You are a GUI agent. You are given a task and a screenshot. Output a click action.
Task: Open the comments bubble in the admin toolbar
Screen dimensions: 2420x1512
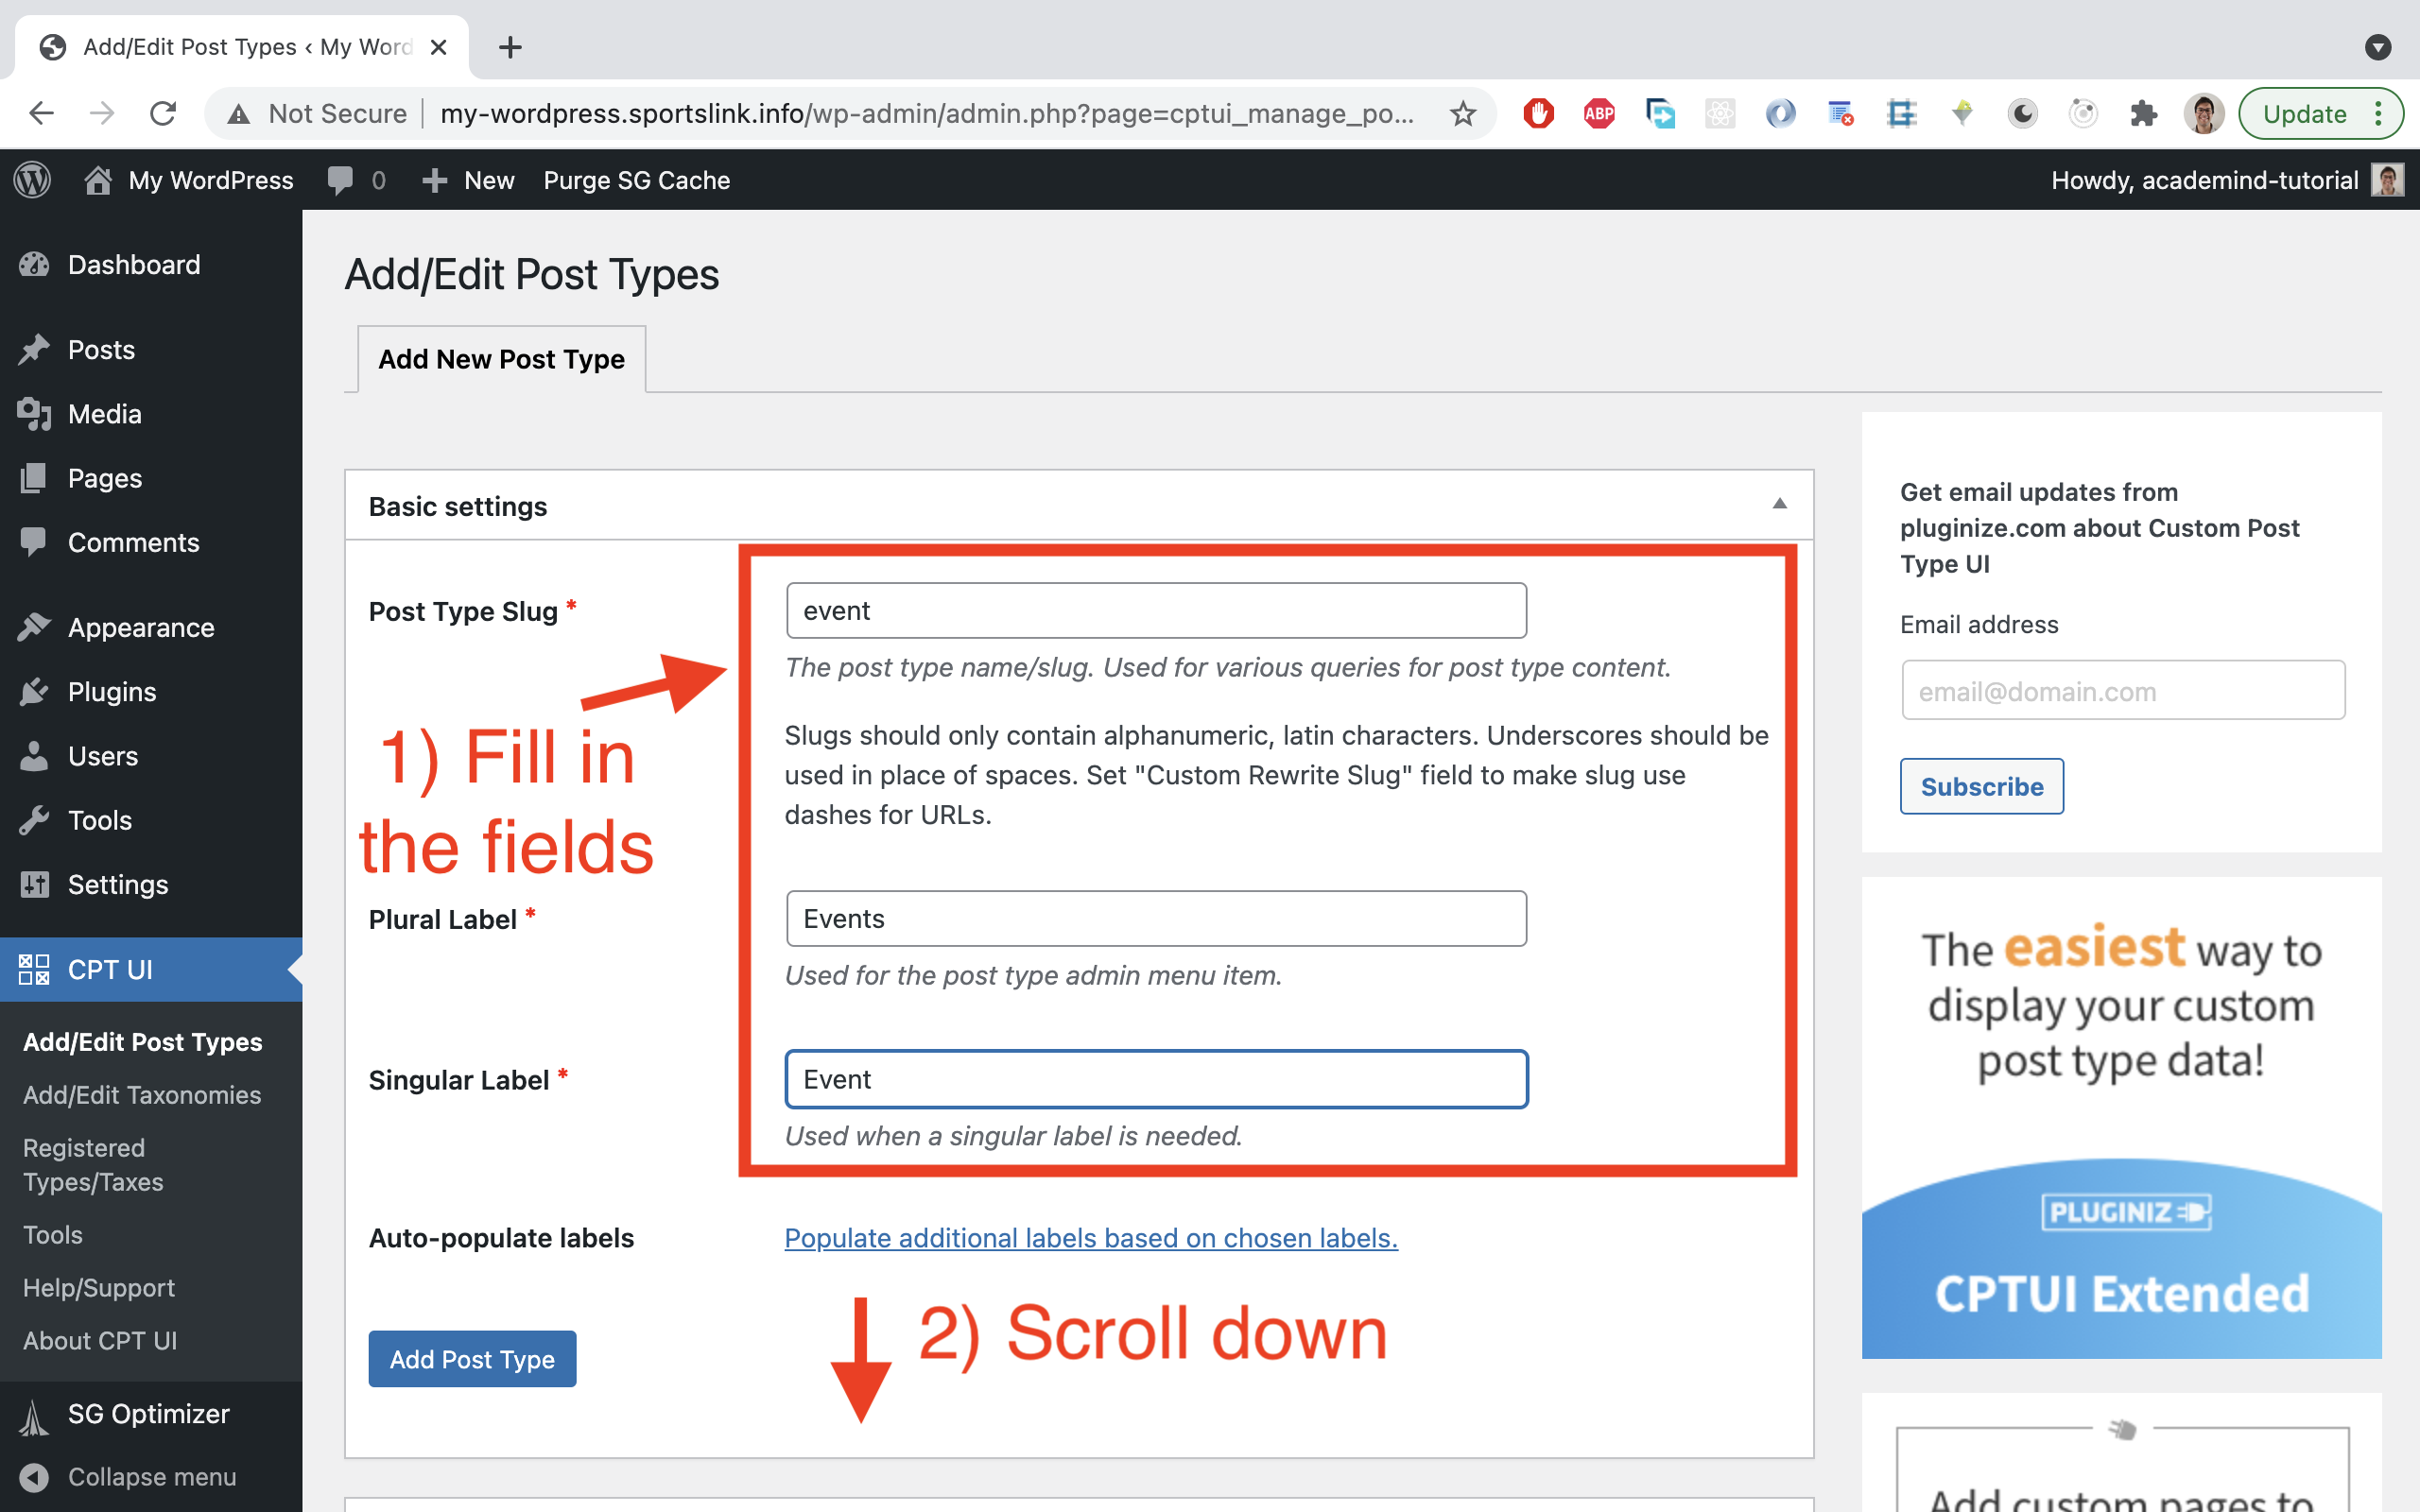[x=341, y=180]
